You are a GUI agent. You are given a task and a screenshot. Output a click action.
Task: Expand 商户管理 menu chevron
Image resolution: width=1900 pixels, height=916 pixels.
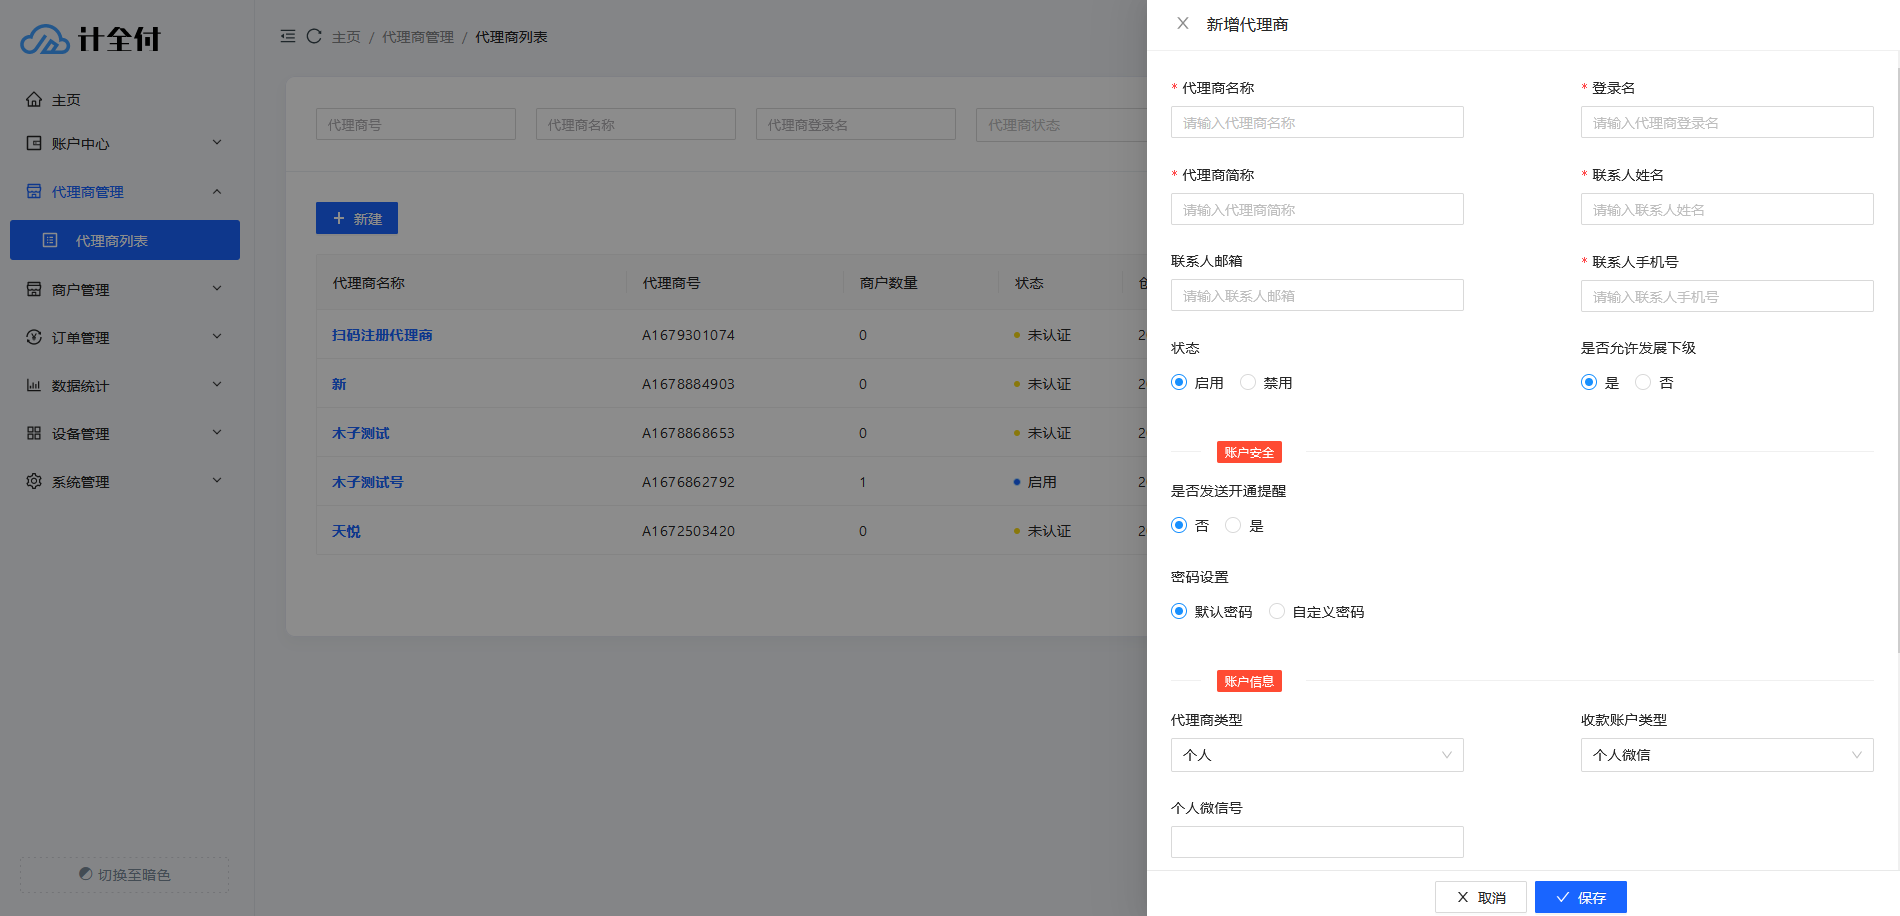217,289
